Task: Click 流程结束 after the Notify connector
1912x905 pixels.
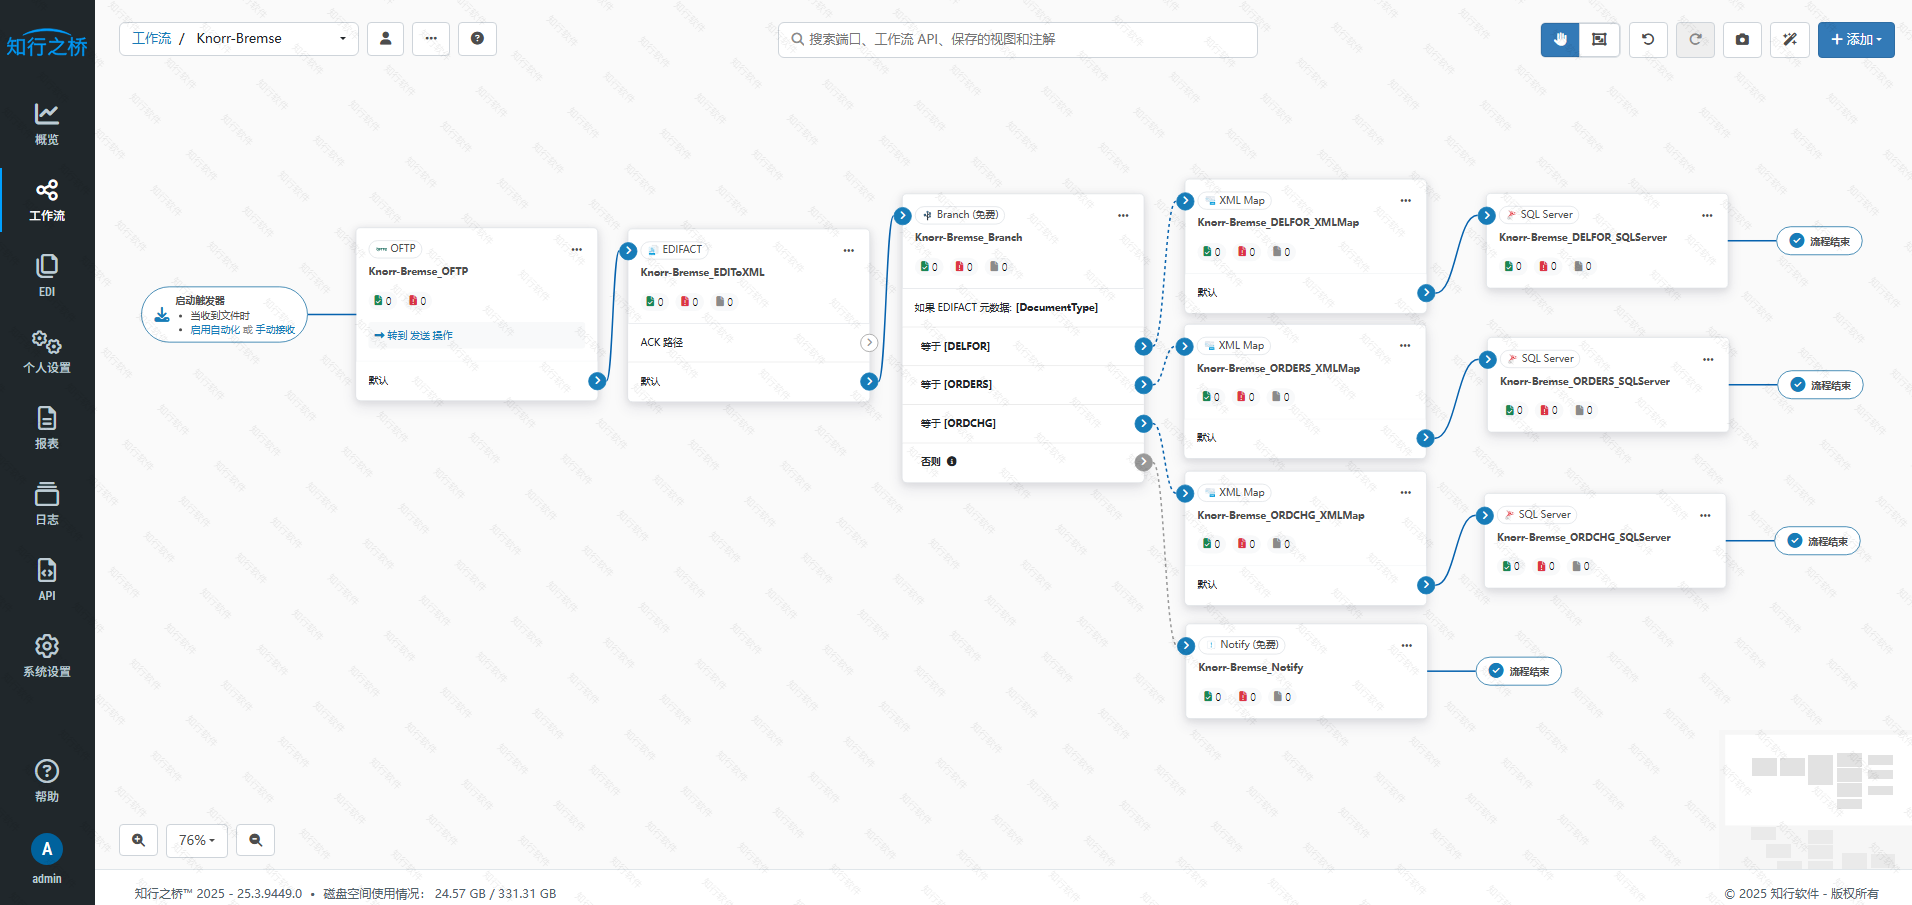Action: (1518, 671)
